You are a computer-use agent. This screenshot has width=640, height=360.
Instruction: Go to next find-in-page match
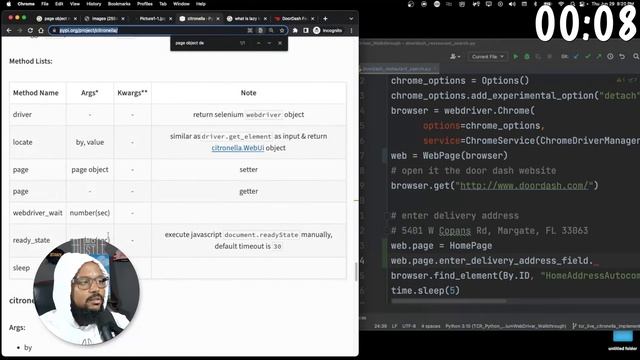(x=269, y=43)
